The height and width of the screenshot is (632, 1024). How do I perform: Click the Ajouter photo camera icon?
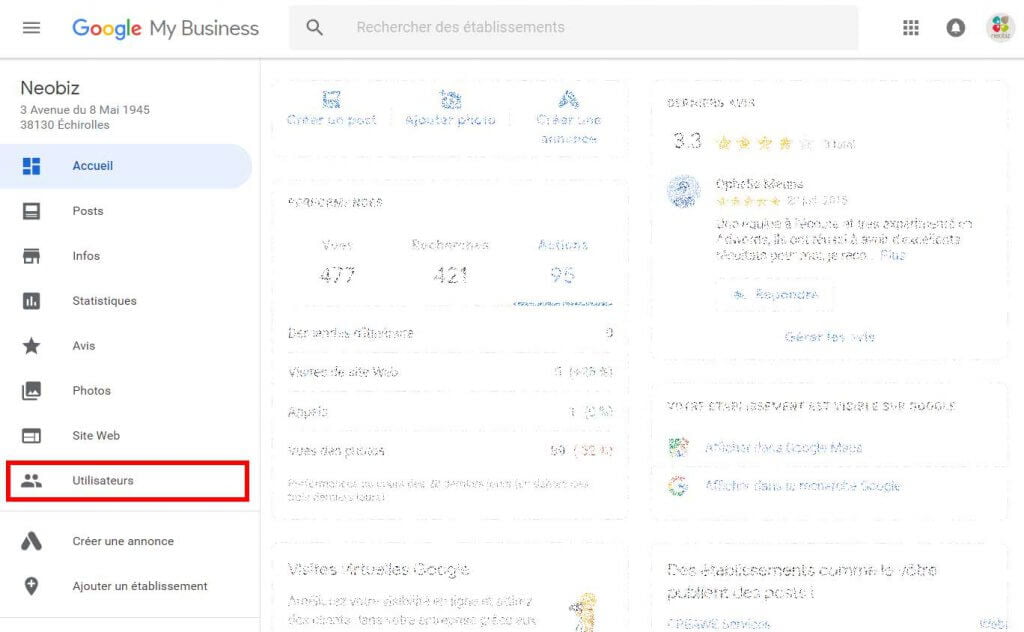451,100
